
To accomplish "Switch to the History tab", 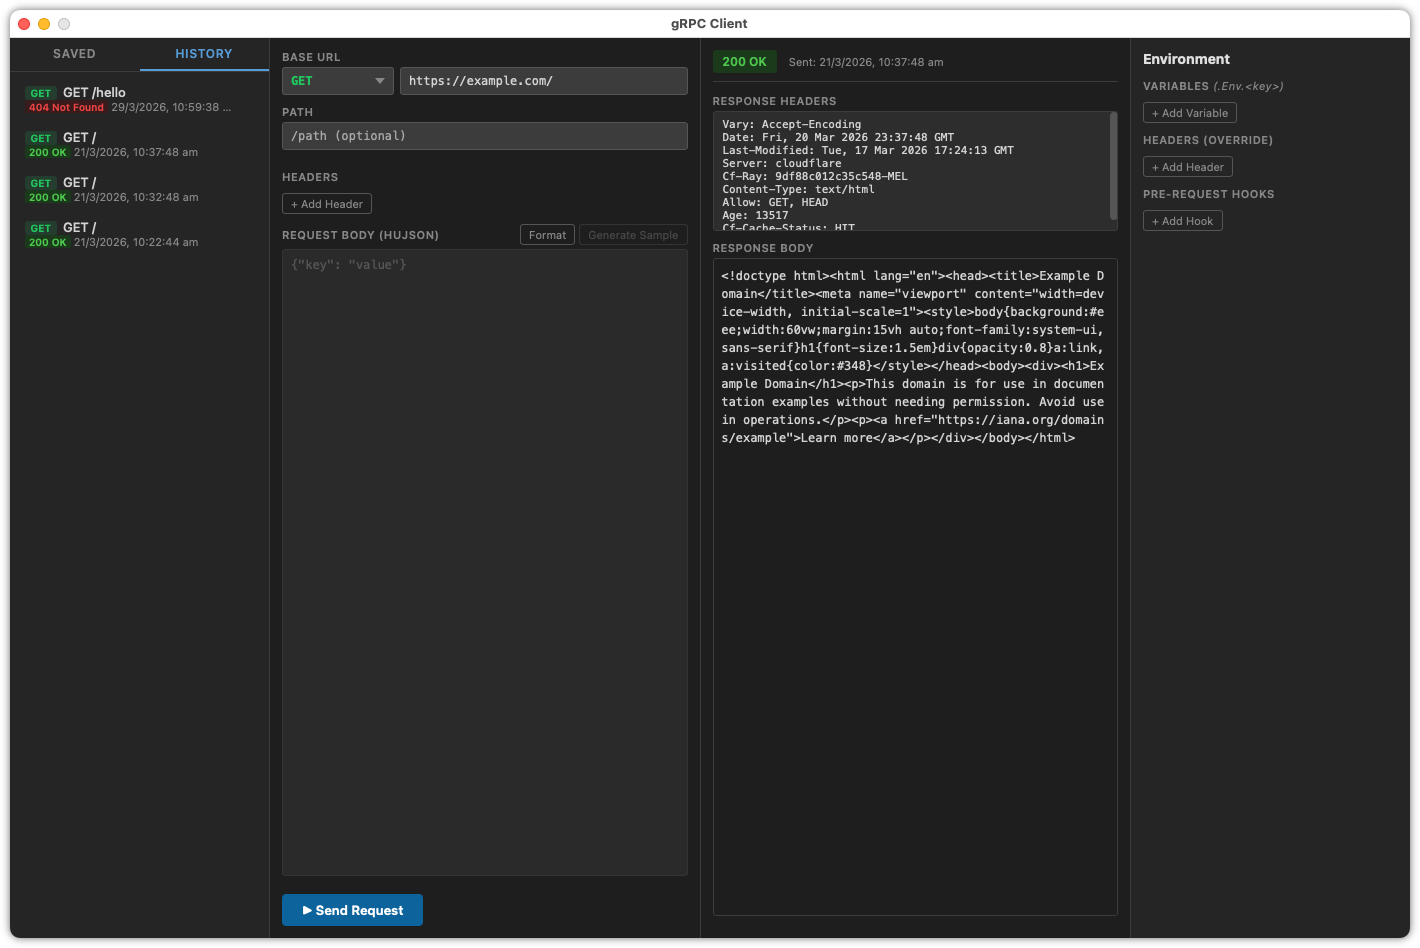I will pyautogui.click(x=204, y=54).
